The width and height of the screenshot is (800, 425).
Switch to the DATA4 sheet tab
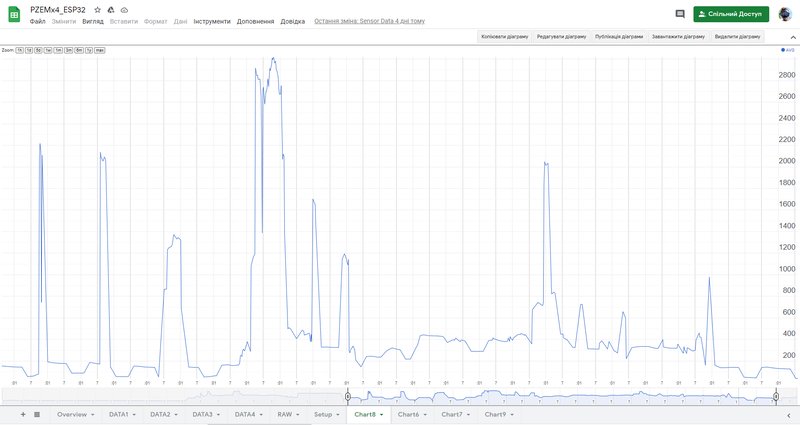pyautogui.click(x=245, y=414)
